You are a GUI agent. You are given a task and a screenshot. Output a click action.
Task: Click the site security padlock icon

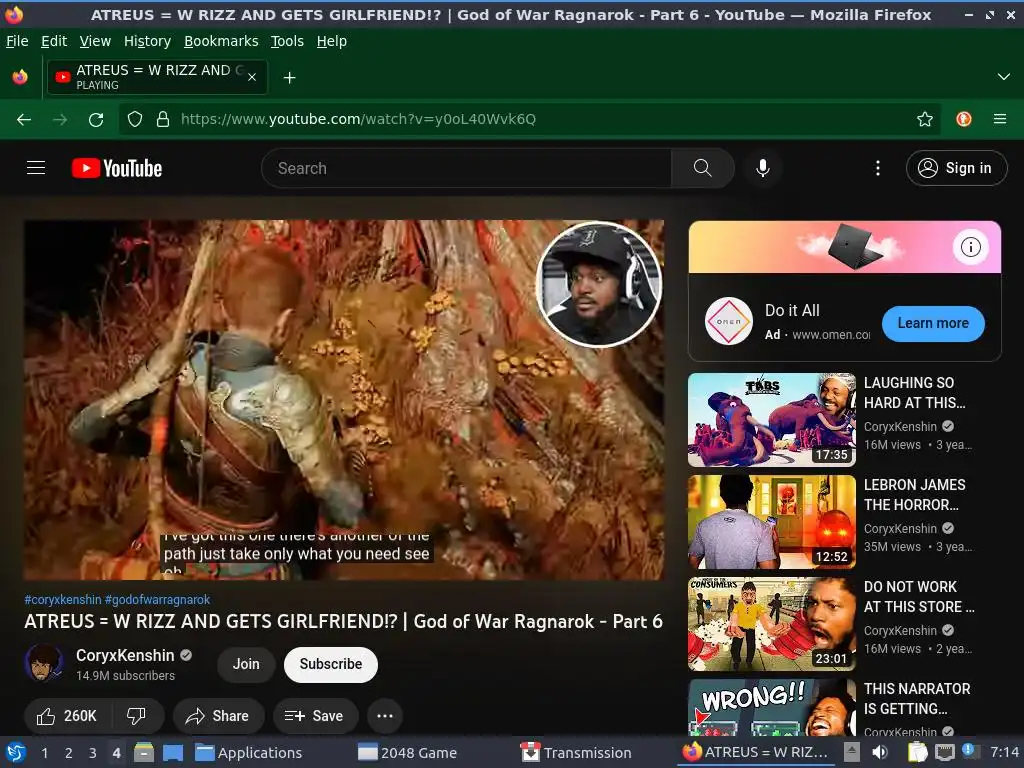click(163, 119)
